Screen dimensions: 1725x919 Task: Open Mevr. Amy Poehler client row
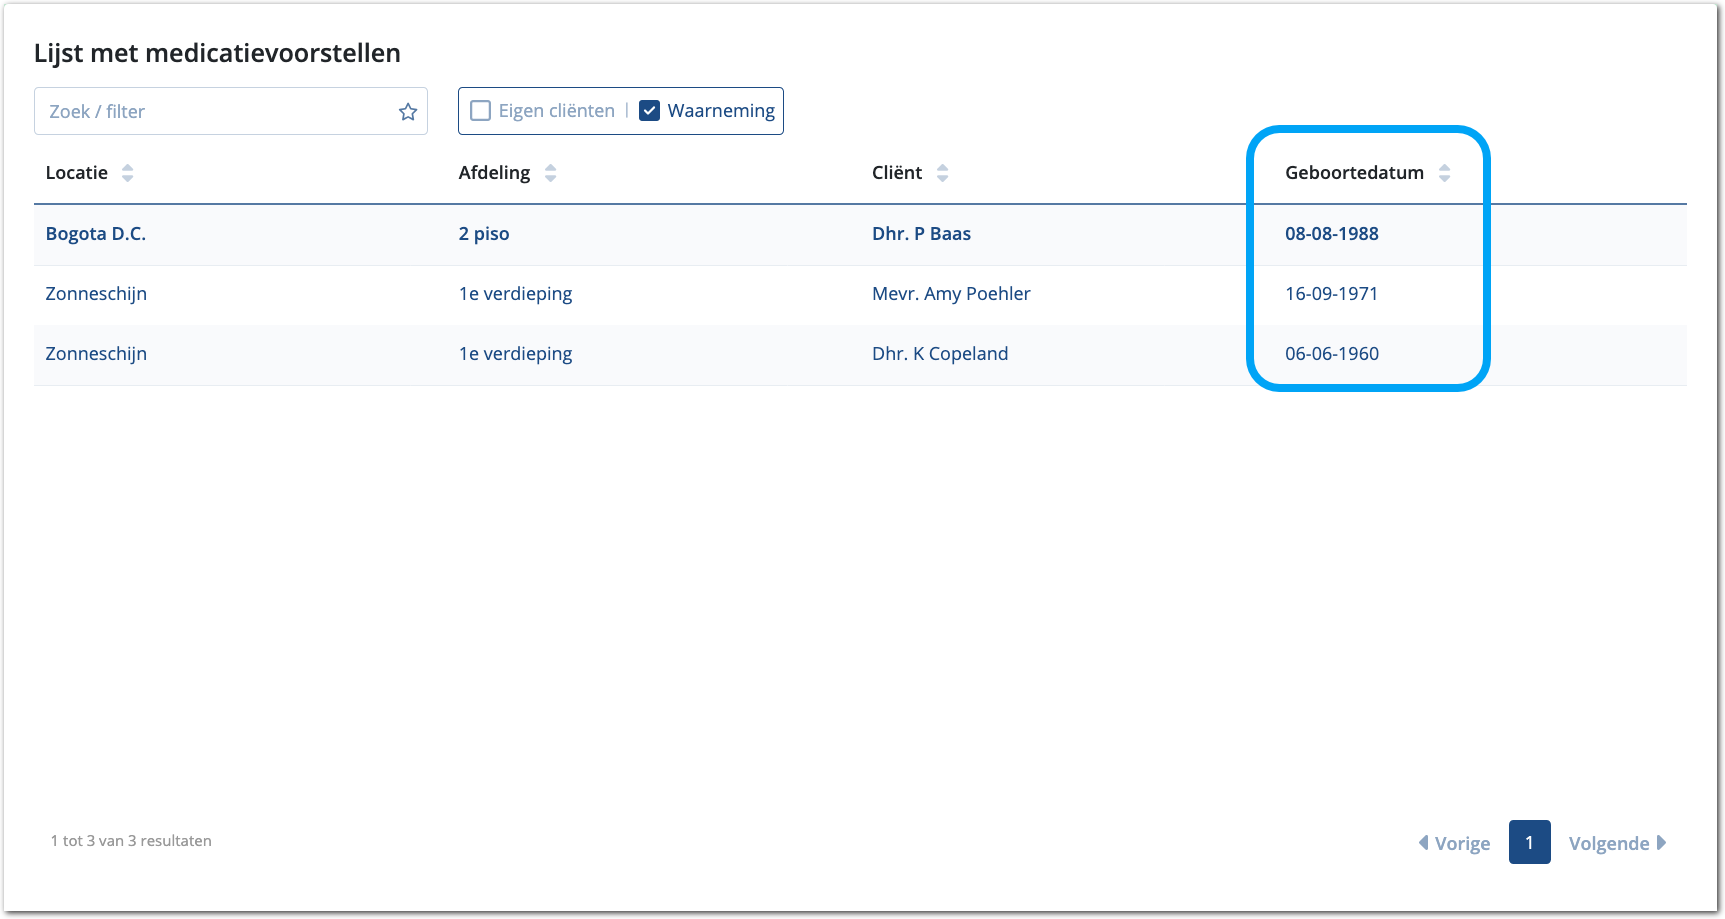(x=950, y=294)
